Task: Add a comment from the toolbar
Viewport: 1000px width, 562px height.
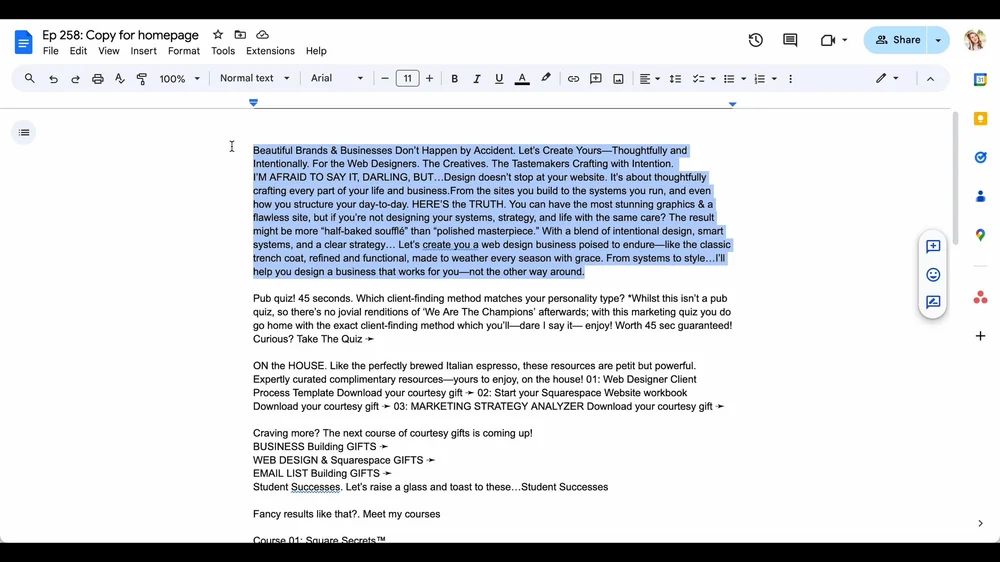Action: pos(596,78)
